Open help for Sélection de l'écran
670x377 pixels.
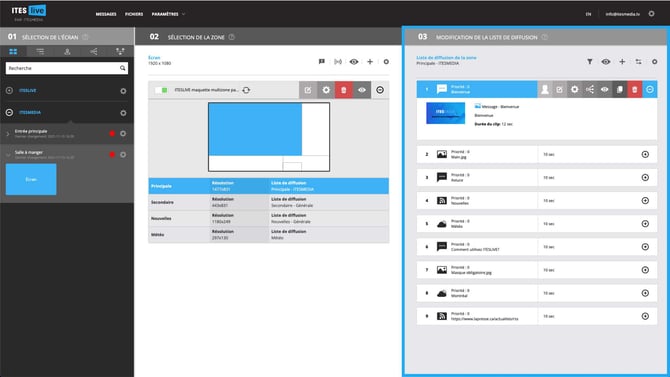click(85, 37)
